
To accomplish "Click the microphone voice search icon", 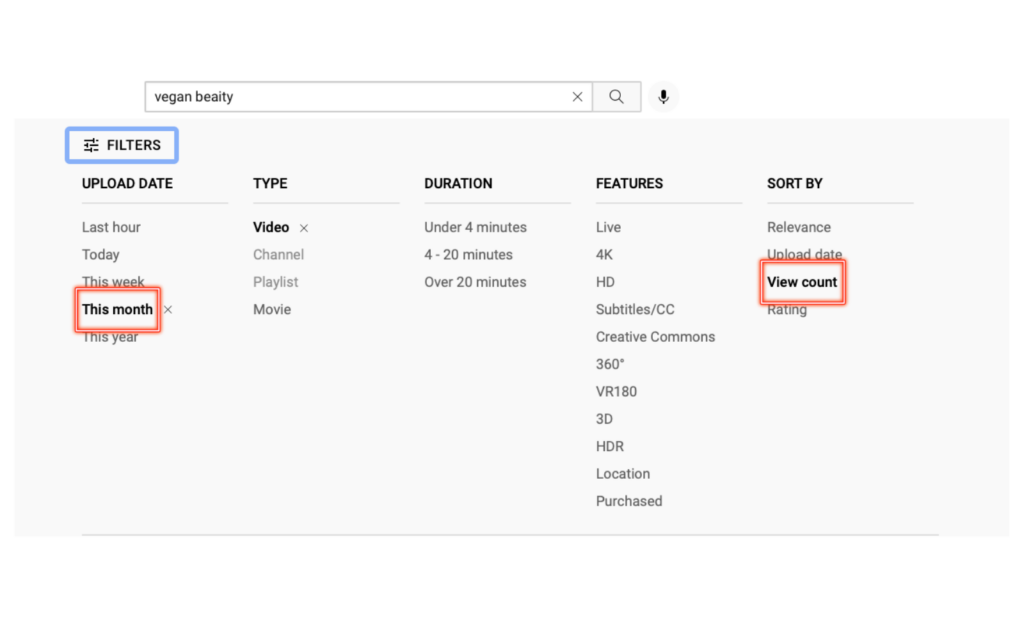I will (x=662, y=97).
